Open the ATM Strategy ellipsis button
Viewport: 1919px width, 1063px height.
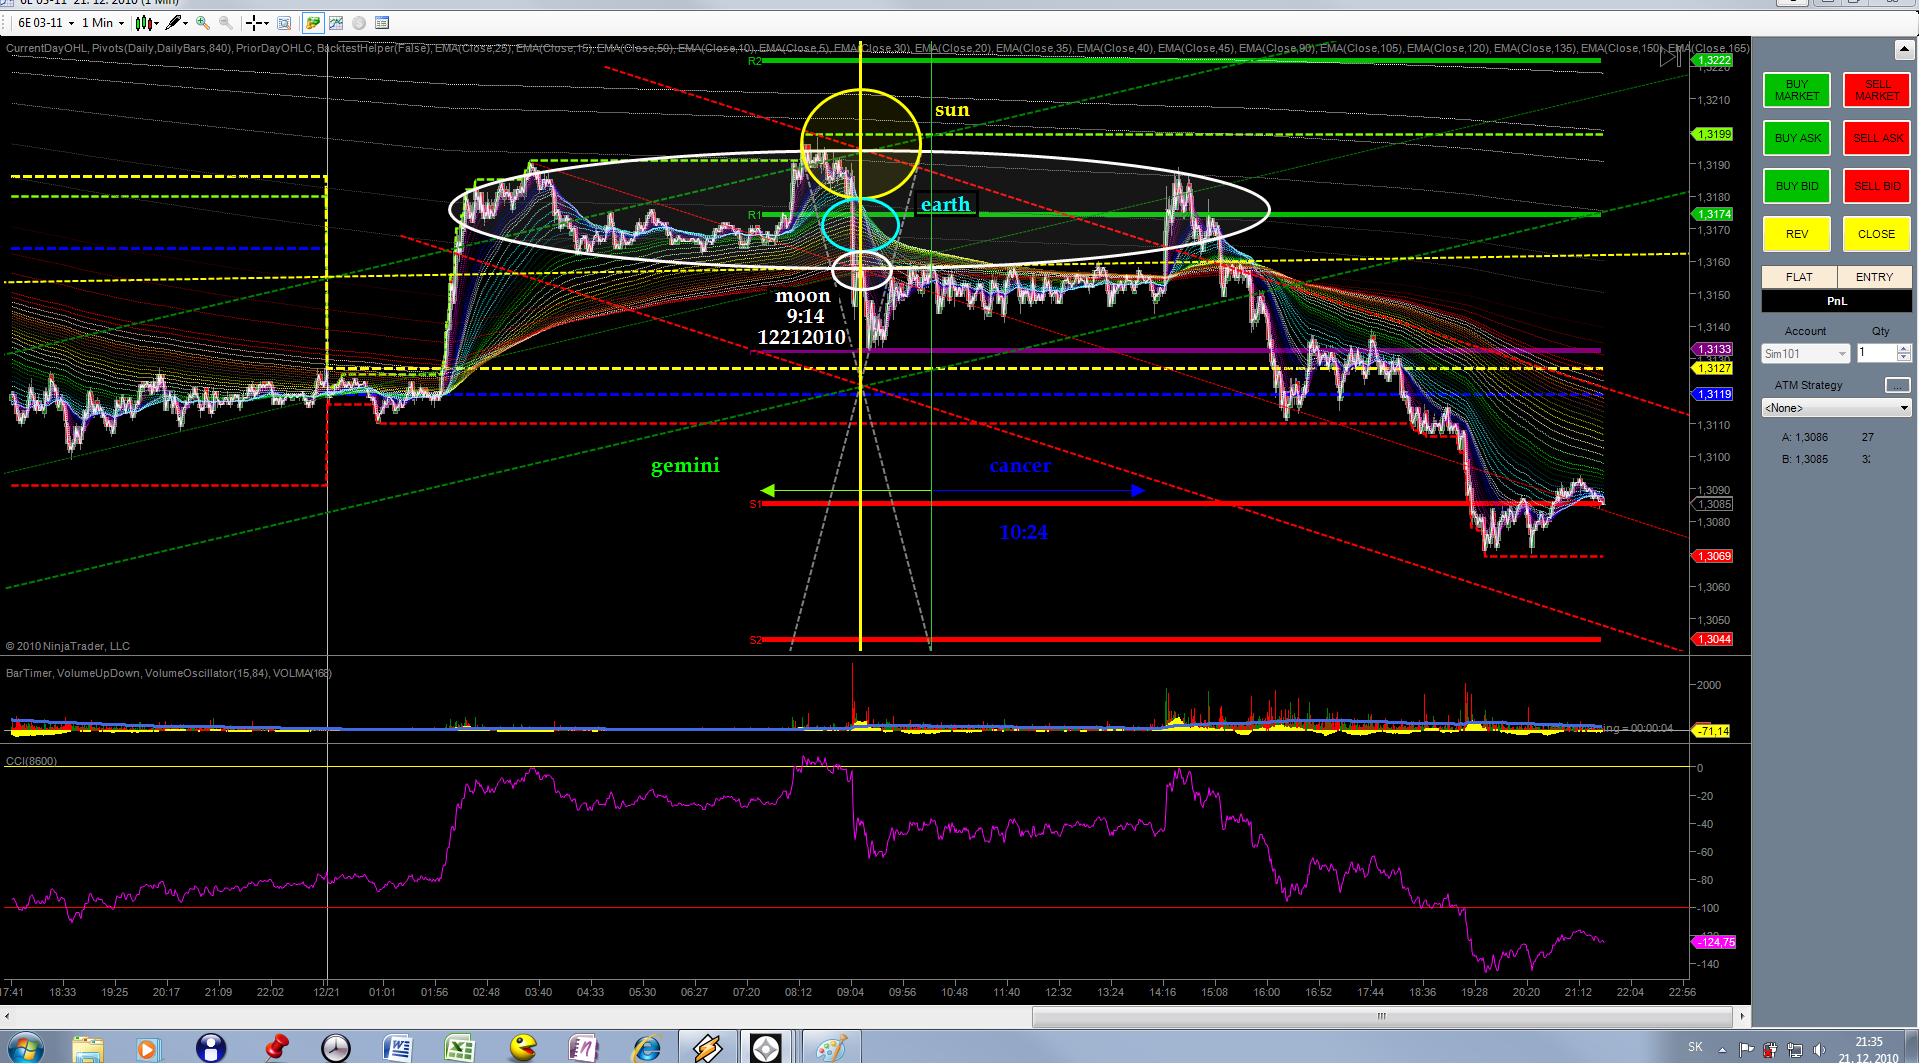(x=1897, y=385)
